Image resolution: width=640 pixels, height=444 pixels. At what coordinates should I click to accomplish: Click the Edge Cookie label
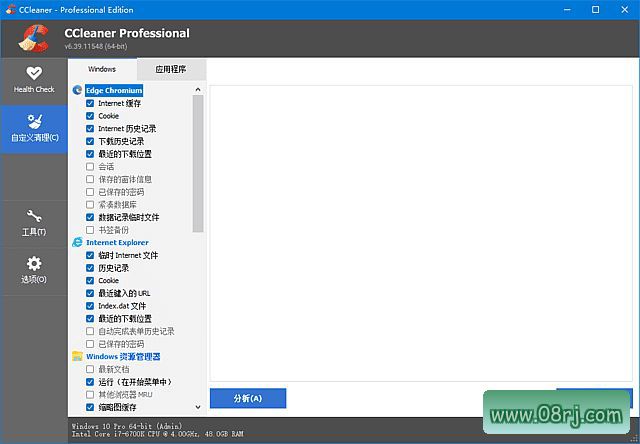pyautogui.click(x=109, y=116)
